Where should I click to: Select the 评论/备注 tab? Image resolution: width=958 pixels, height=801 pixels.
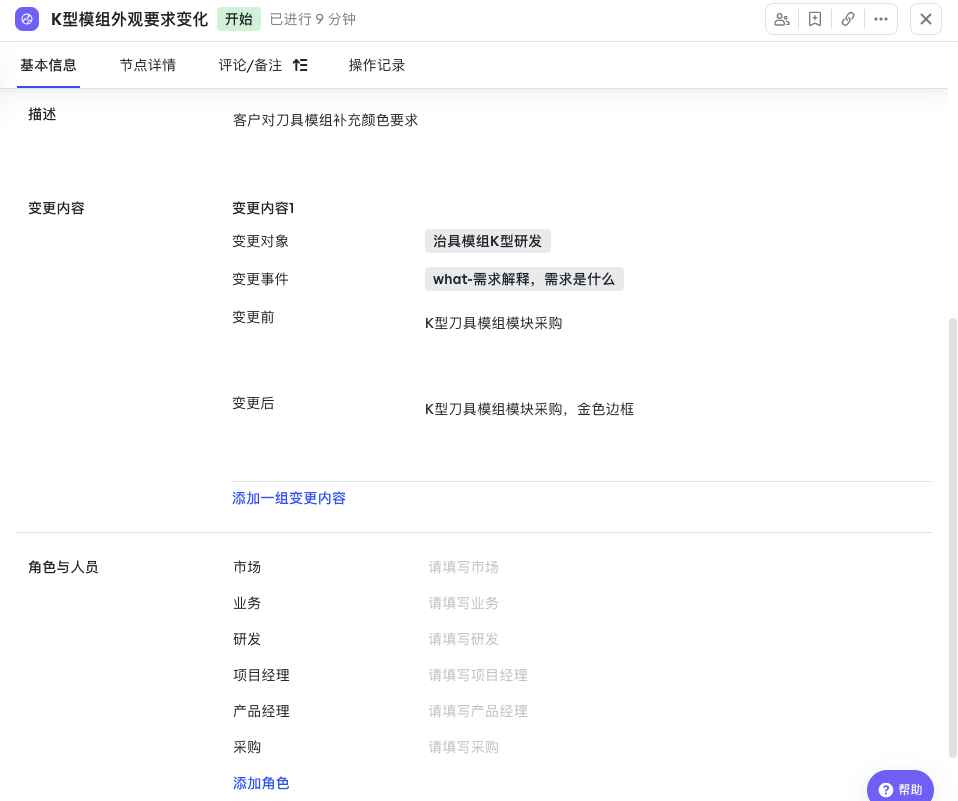coord(250,65)
